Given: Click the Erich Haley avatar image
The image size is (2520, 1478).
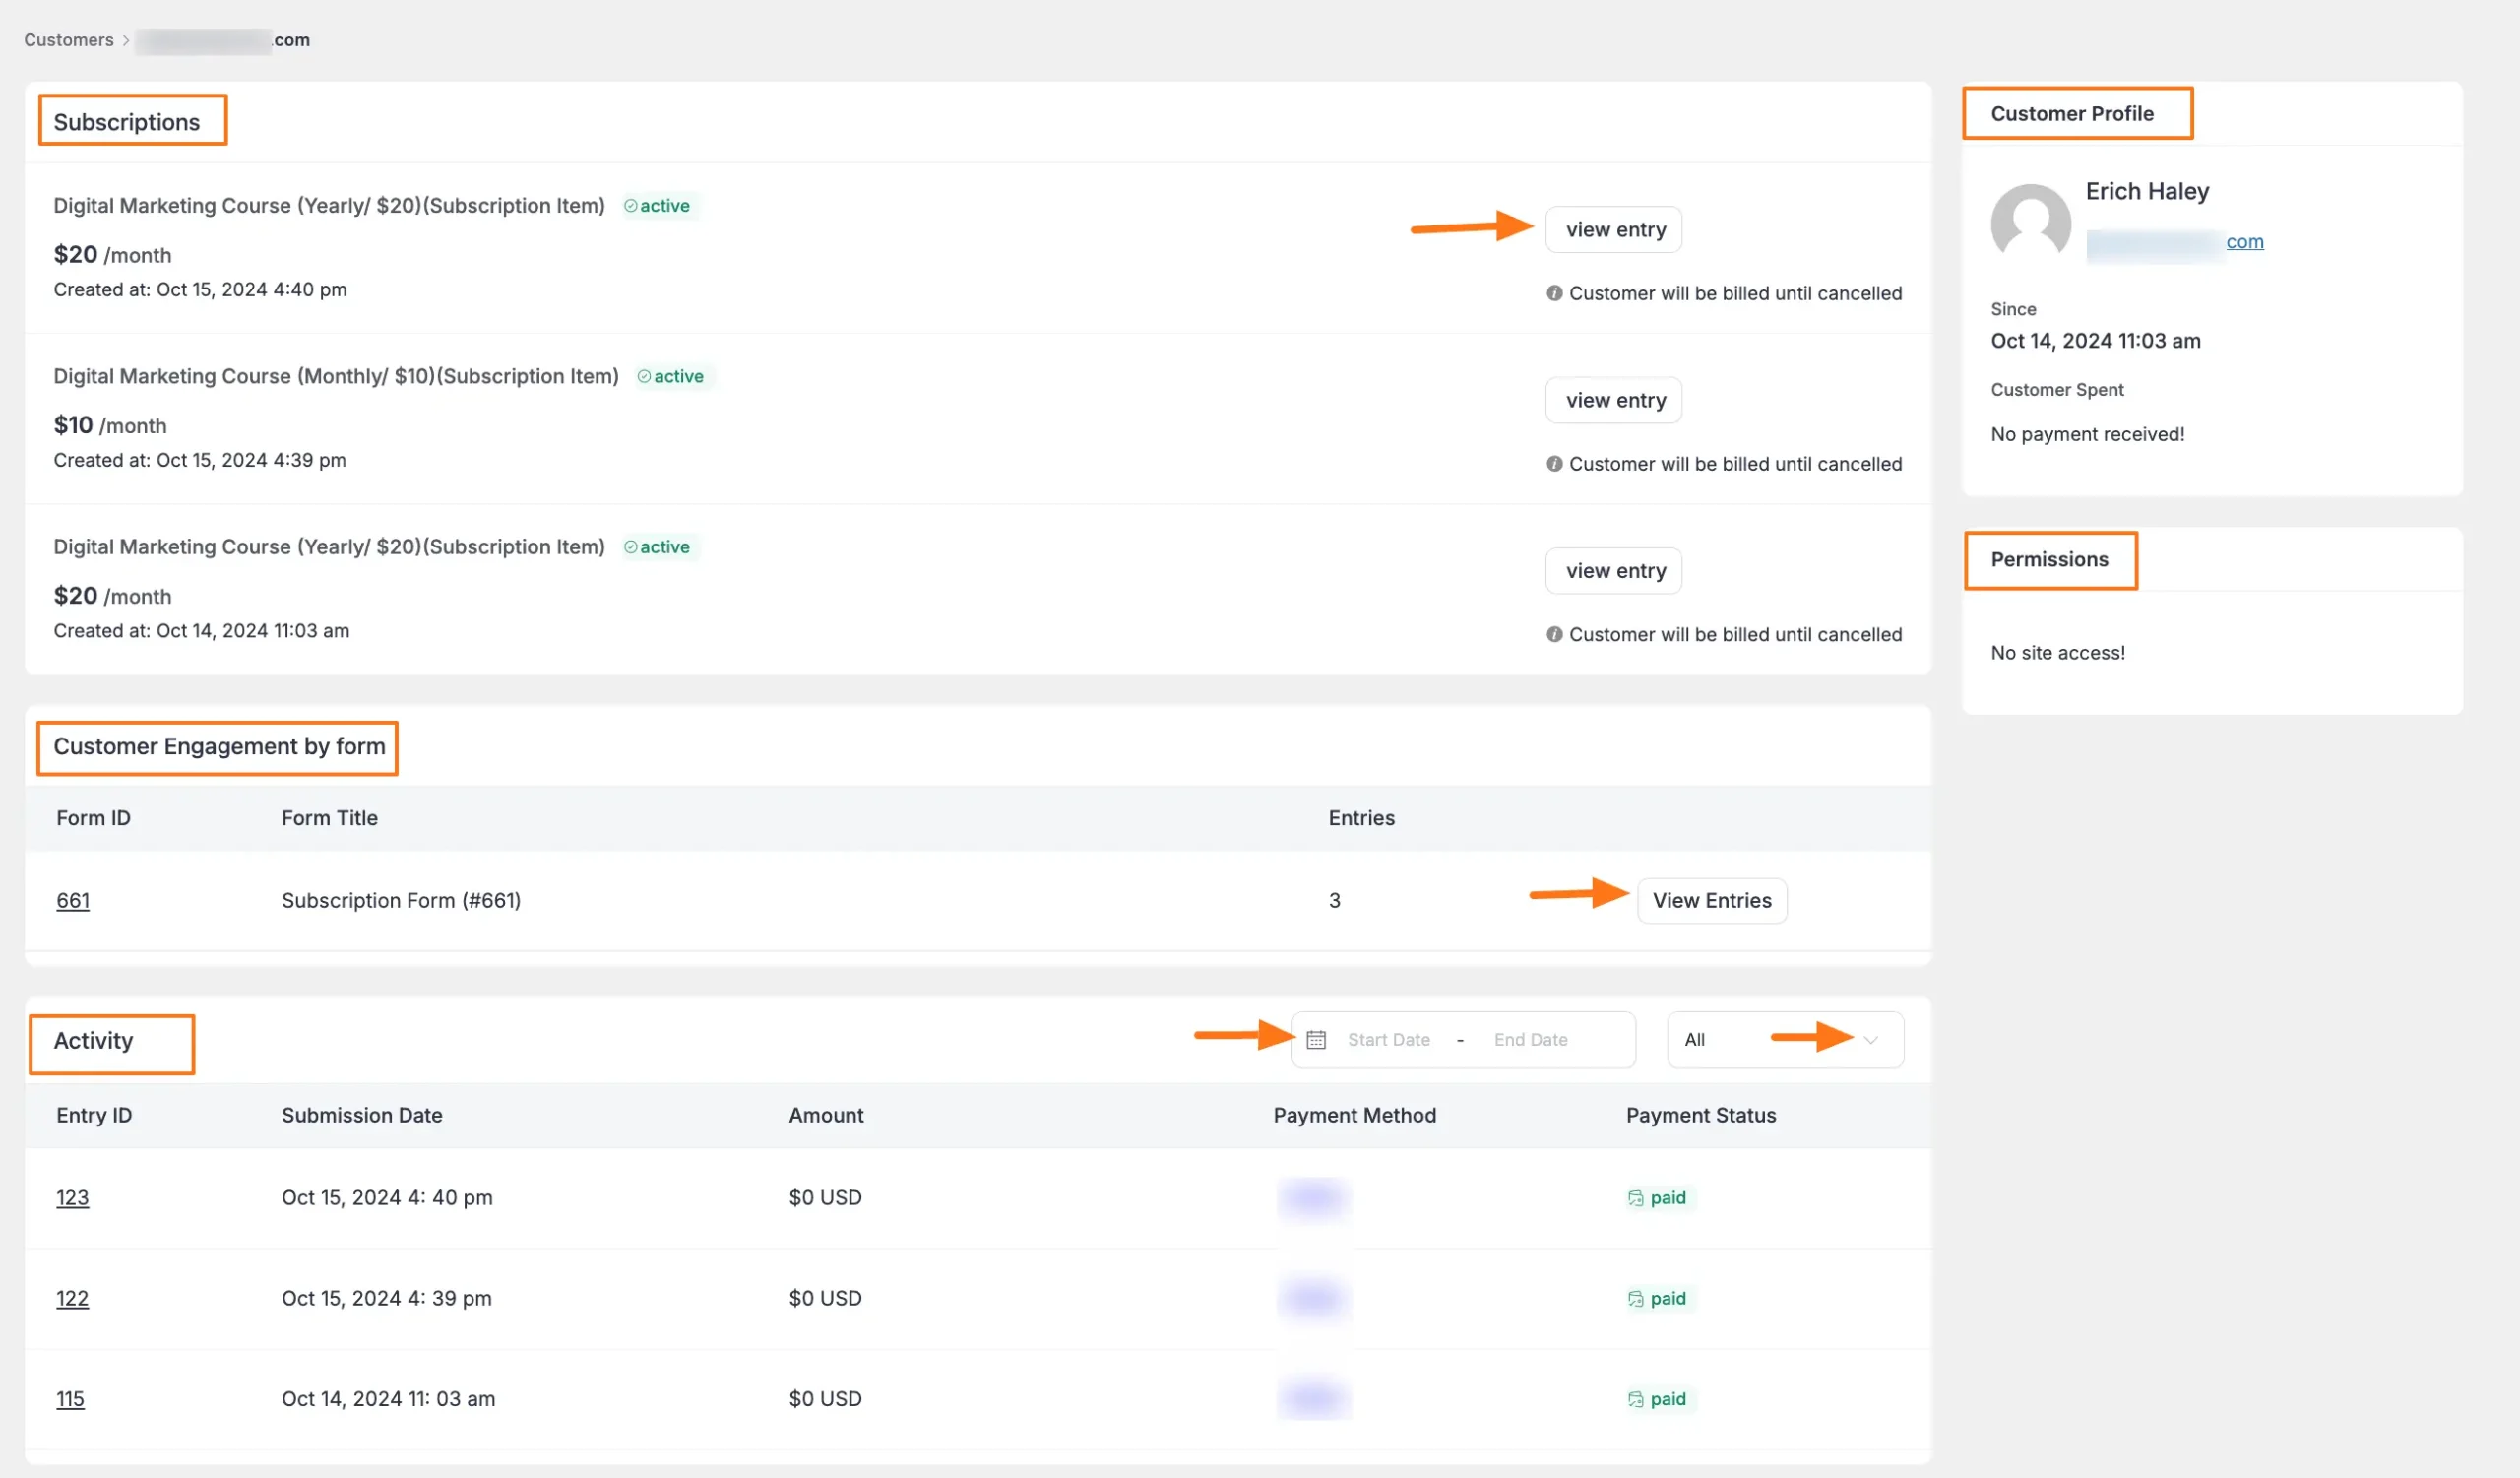Looking at the screenshot, I should (2030, 222).
